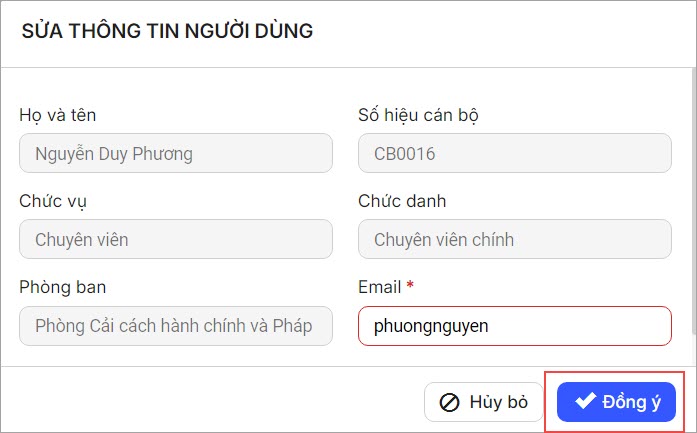The width and height of the screenshot is (697, 433).
Task: Click the dialog's vertical scrollbar
Action: tap(692, 200)
